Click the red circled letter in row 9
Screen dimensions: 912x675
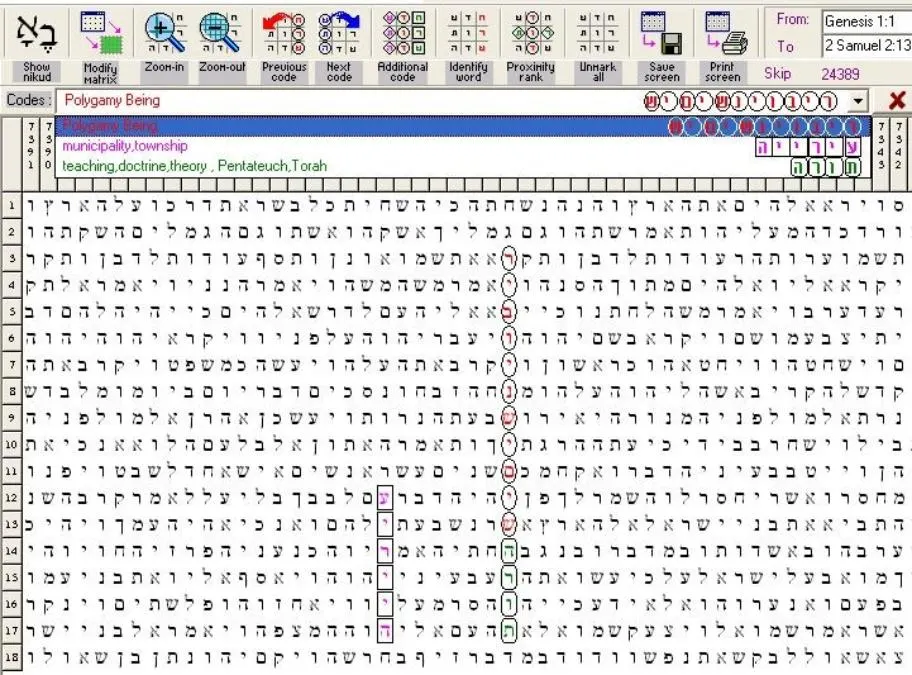tap(508, 418)
